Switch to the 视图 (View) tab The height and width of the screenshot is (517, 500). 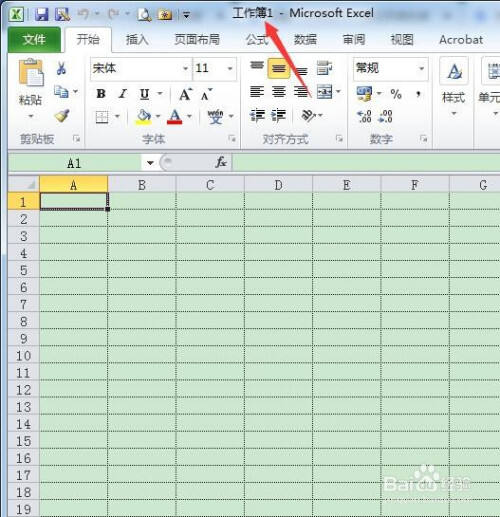pyautogui.click(x=402, y=40)
